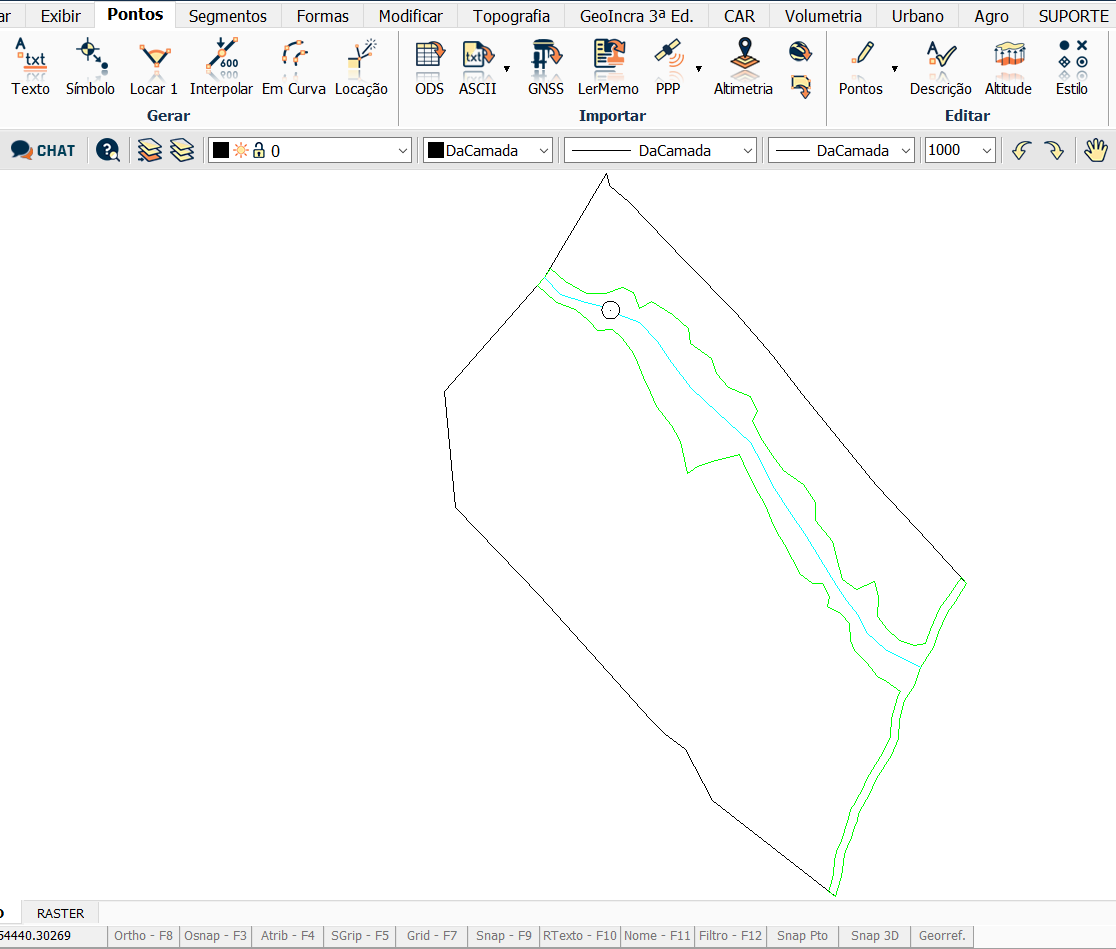The width and height of the screenshot is (1116, 949).
Task: Select the Texto tool
Action: [x=30, y=65]
